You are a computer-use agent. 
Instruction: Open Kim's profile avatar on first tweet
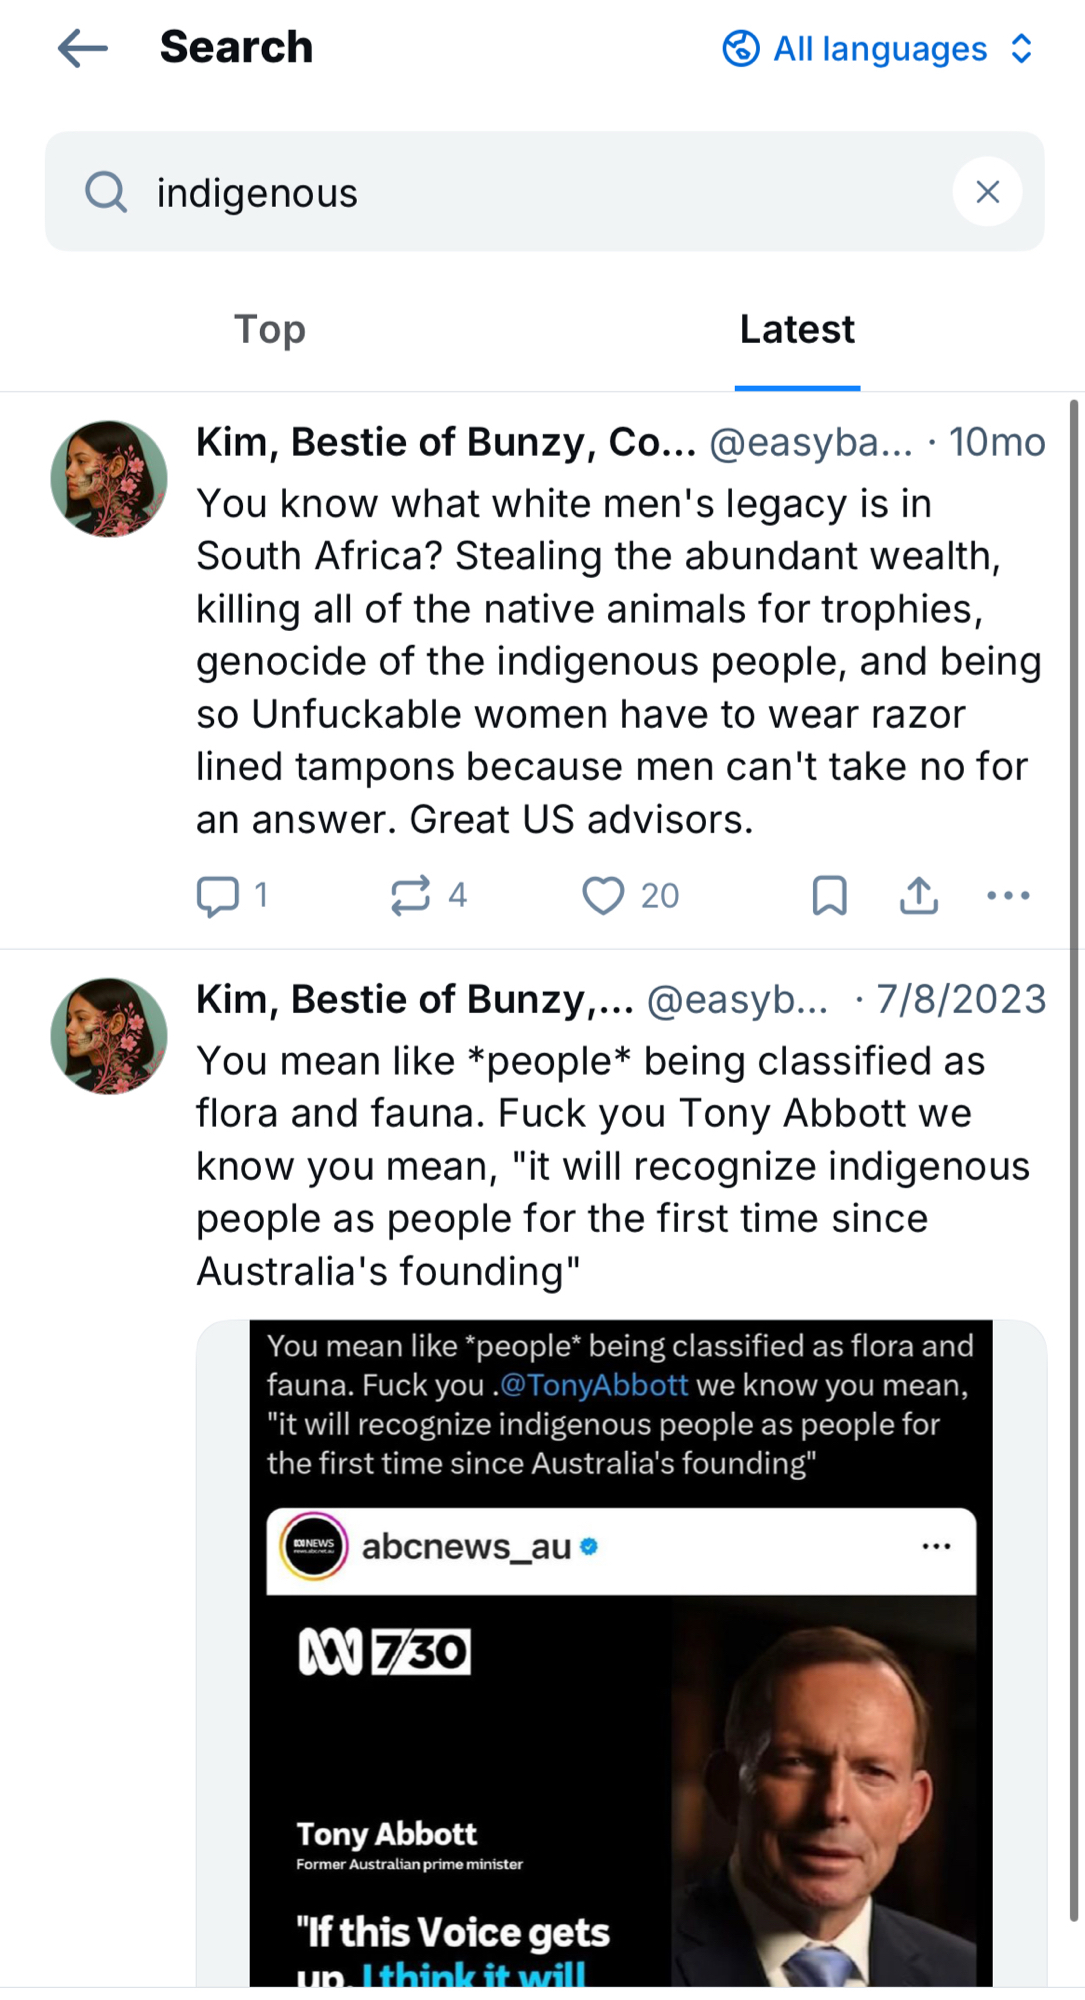pos(109,479)
